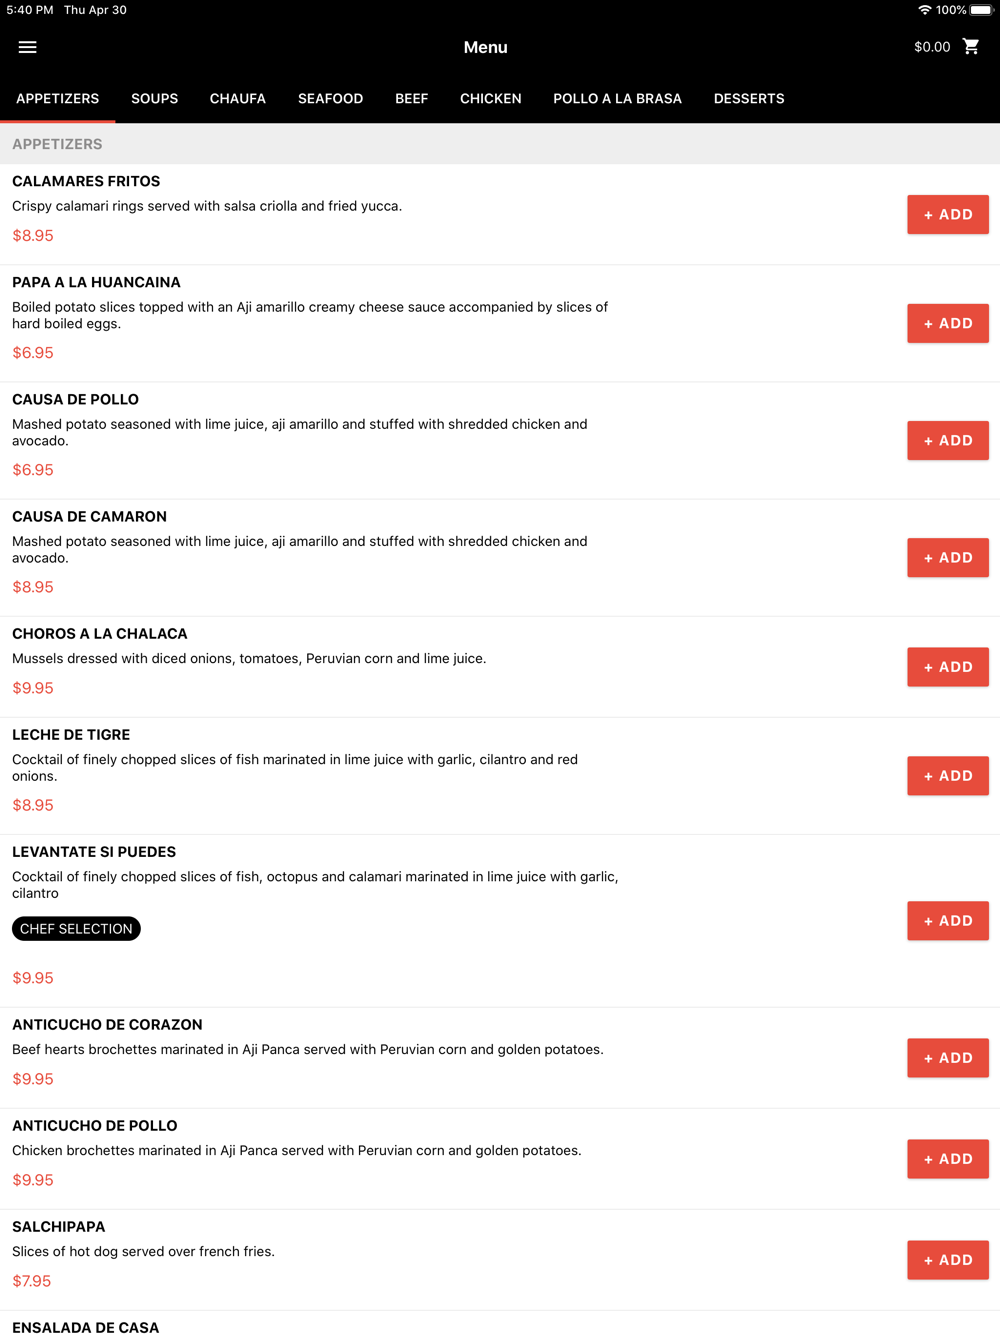Screen dimensions: 1000x1334
Task: Add Causa de Pollo to cart
Action: tap(947, 441)
